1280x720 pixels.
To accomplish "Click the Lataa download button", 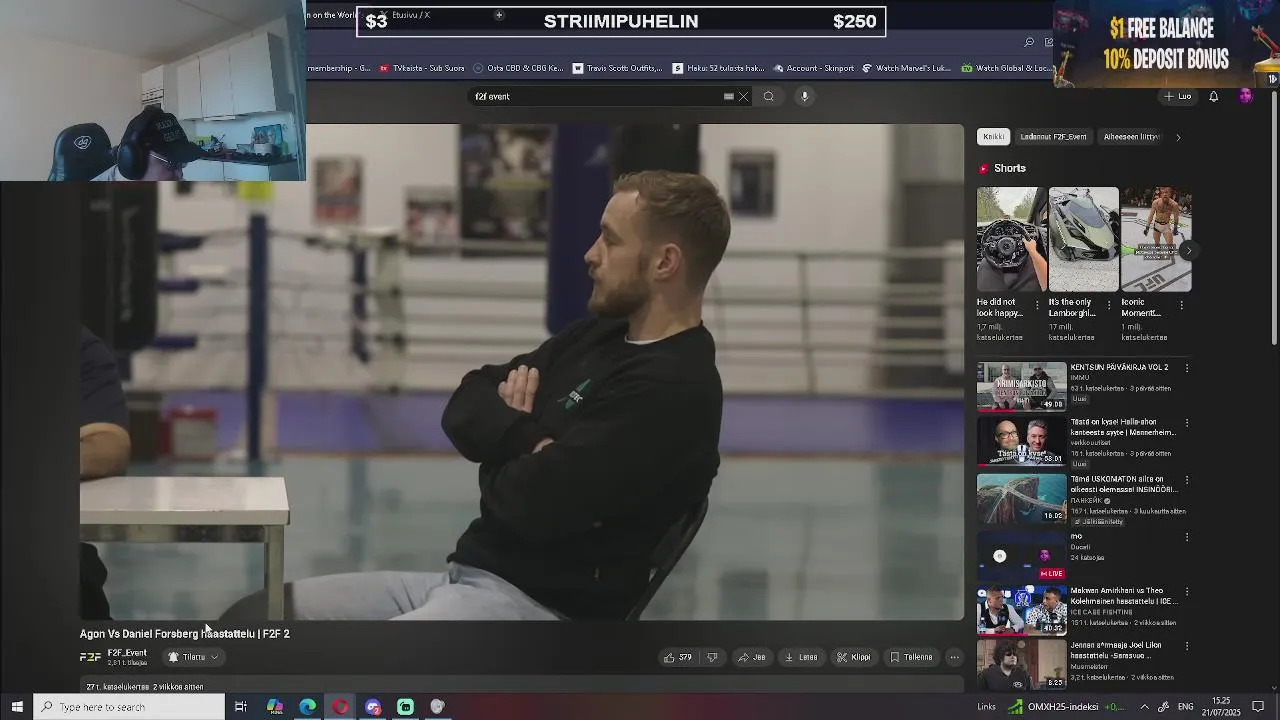I will 802,657.
